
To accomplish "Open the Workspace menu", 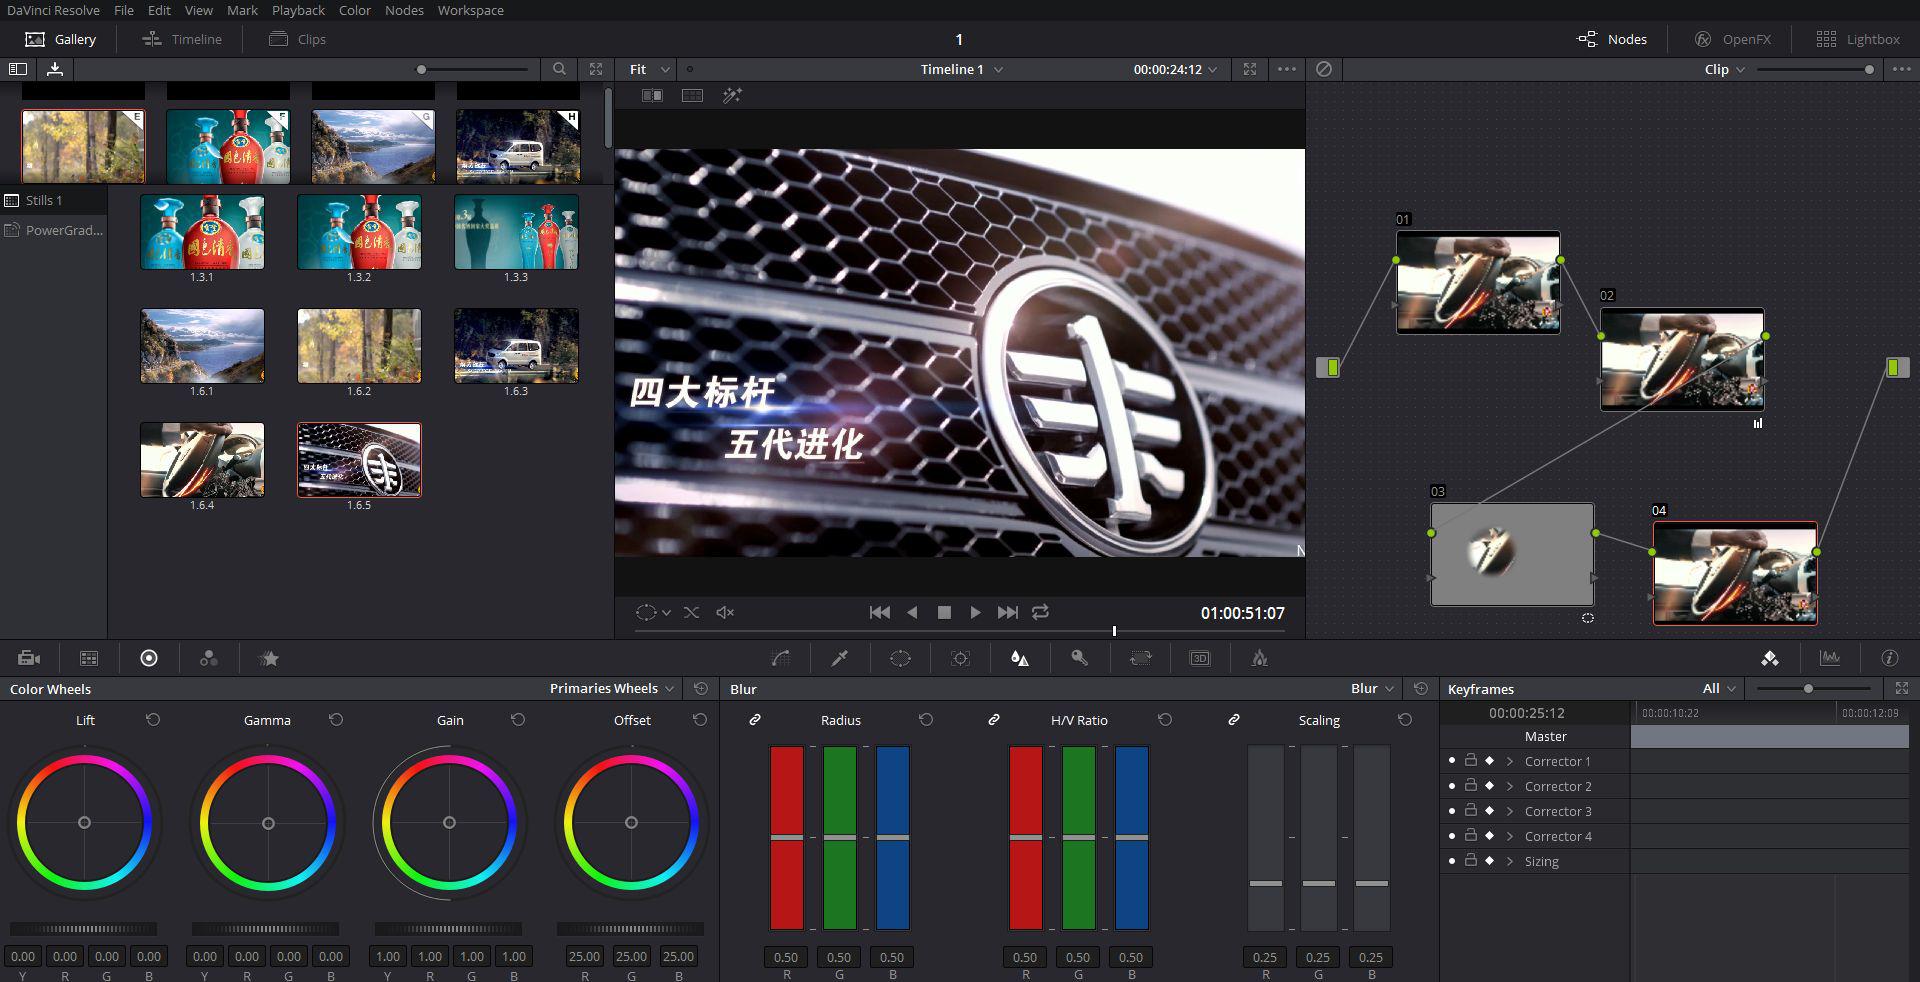I will point(470,10).
